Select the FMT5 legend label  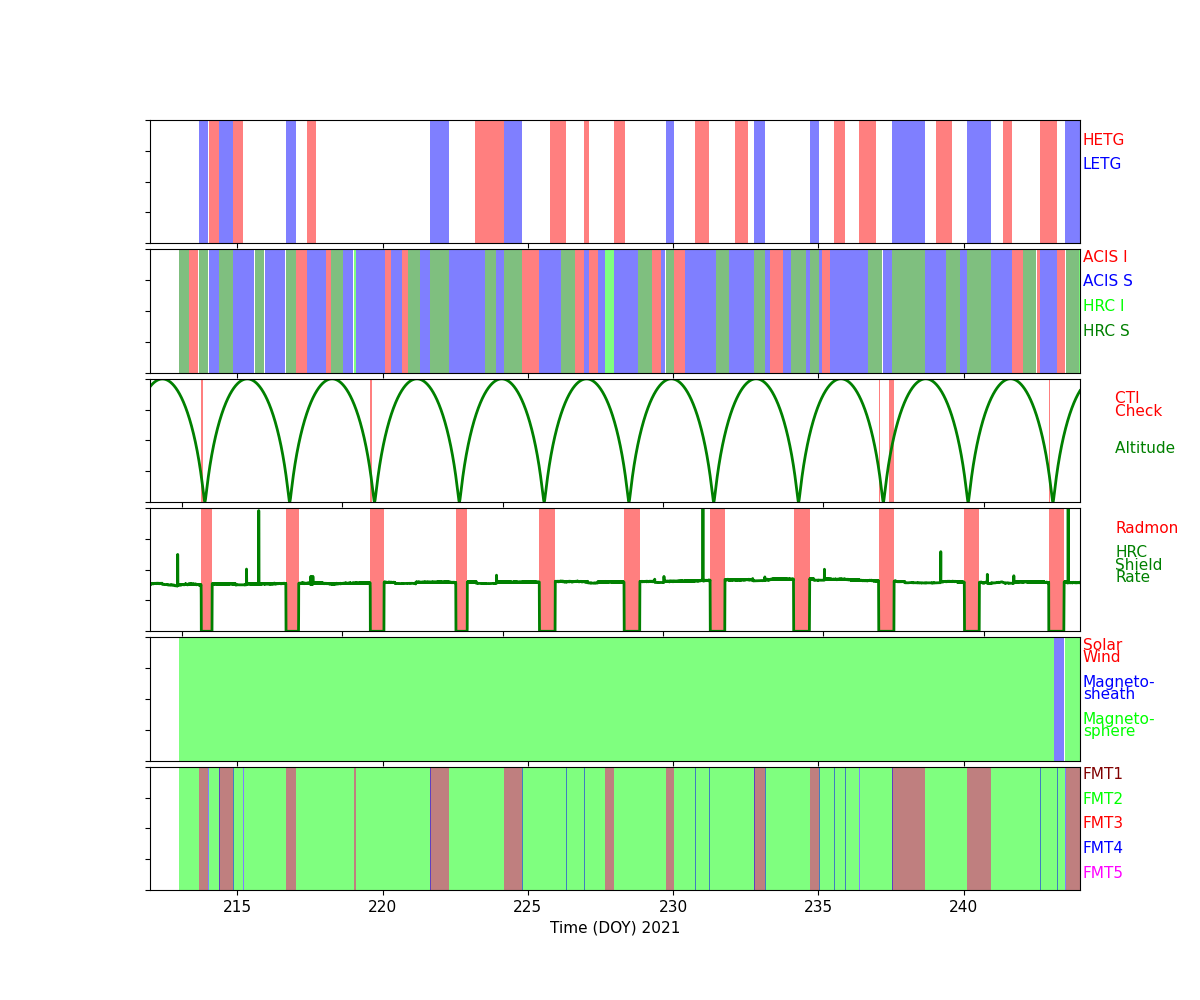point(1102,873)
